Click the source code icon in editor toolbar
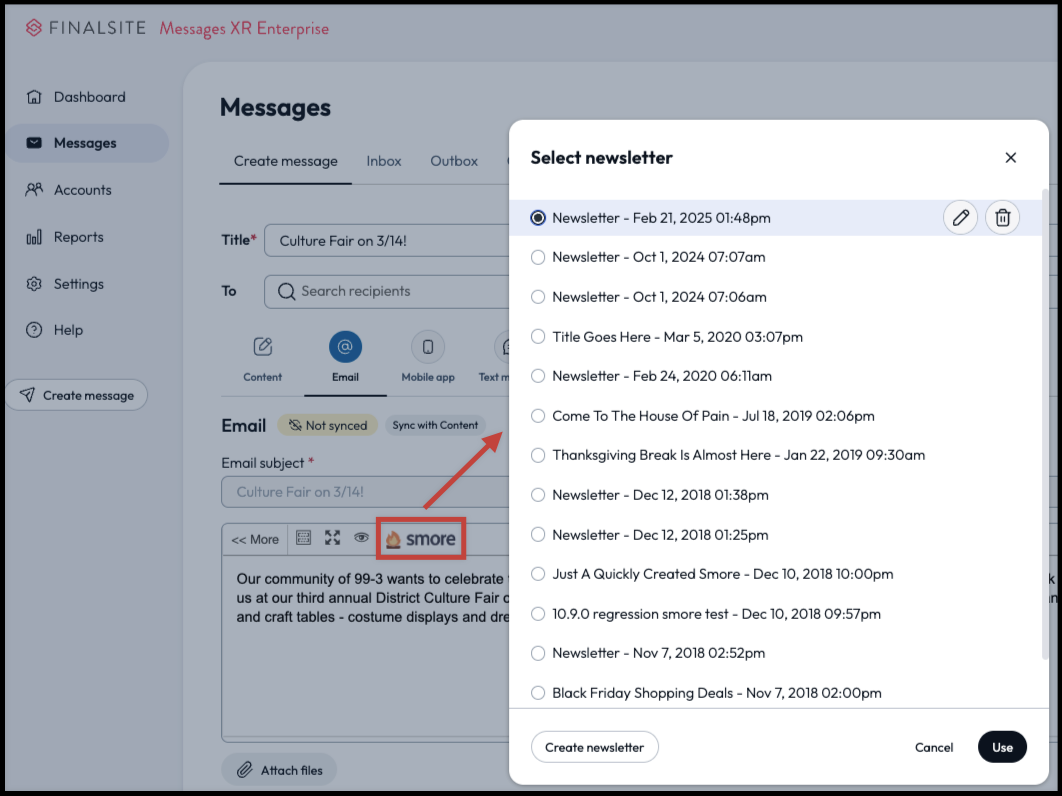The width and height of the screenshot is (1062, 796). click(x=303, y=538)
